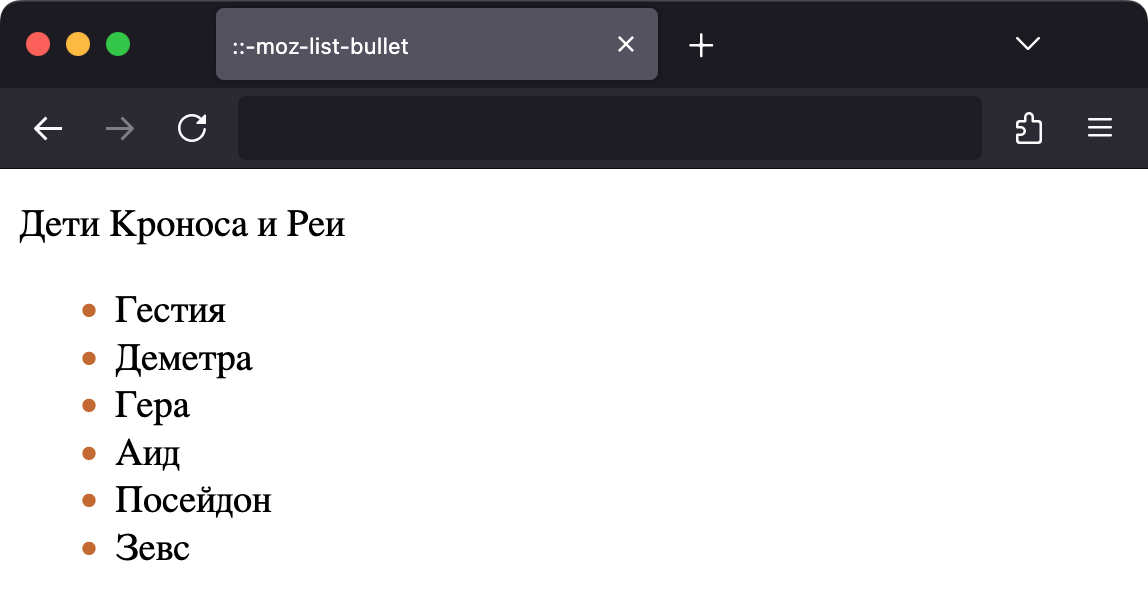Reload the current page
The image size is (1148, 614).
pos(192,128)
